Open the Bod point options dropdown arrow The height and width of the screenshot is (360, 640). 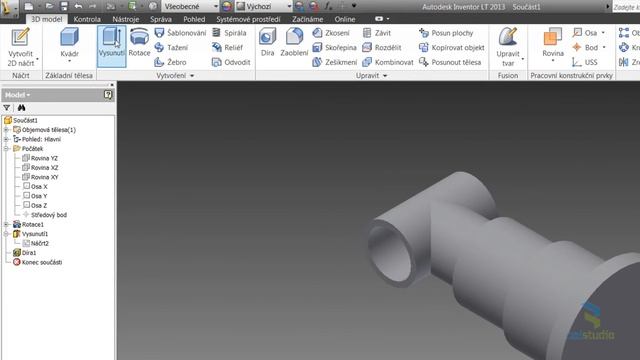pos(604,48)
